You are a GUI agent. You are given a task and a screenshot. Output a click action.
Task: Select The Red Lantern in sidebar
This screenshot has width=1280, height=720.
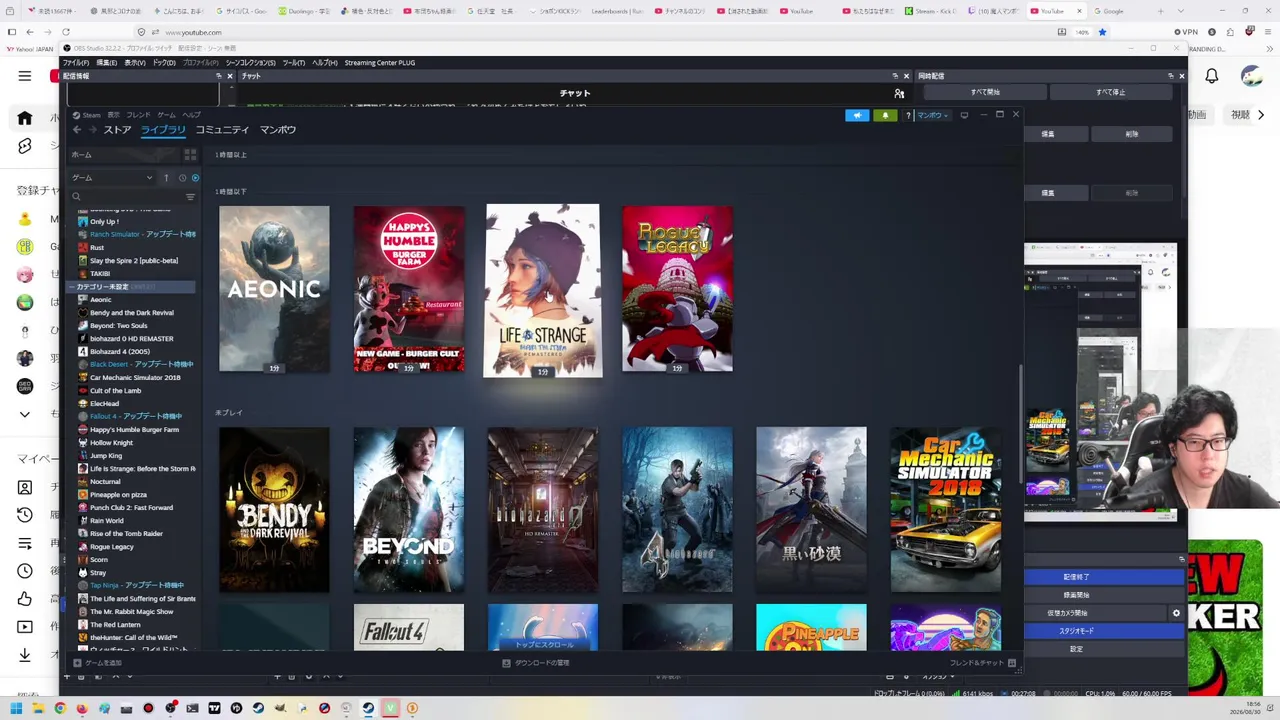115,625
